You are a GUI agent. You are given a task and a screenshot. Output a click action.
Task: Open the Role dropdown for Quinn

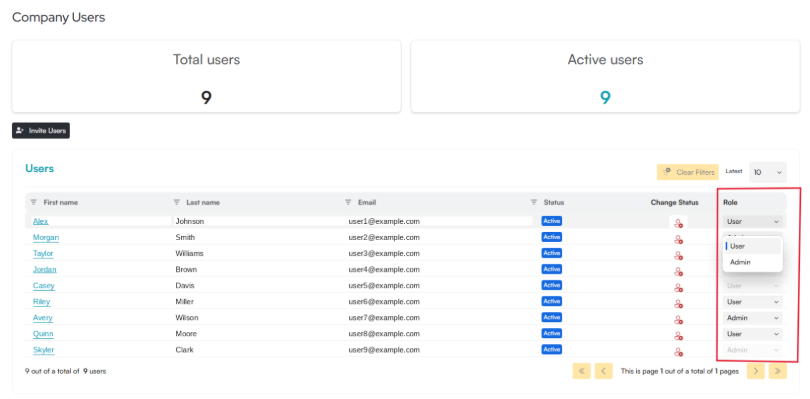753,333
